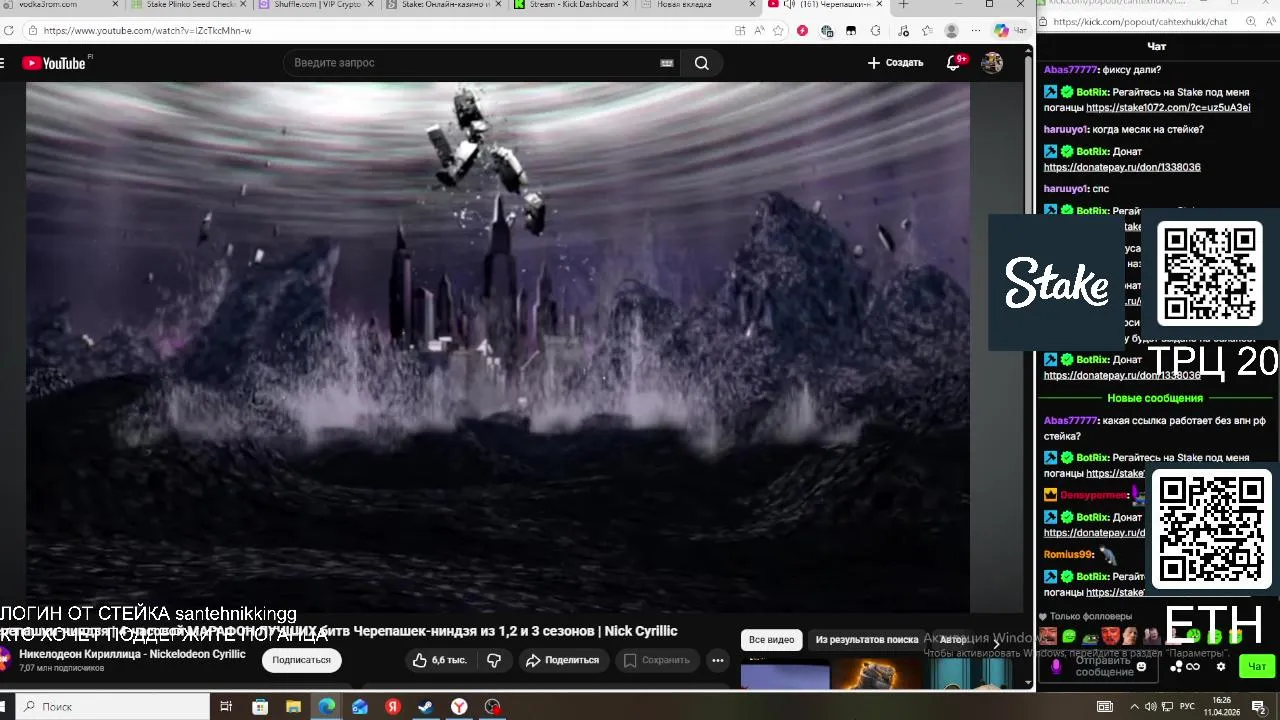This screenshot has width=1280, height=720.
Task: Expand hidden system tray icons chevron
Action: (1136, 707)
